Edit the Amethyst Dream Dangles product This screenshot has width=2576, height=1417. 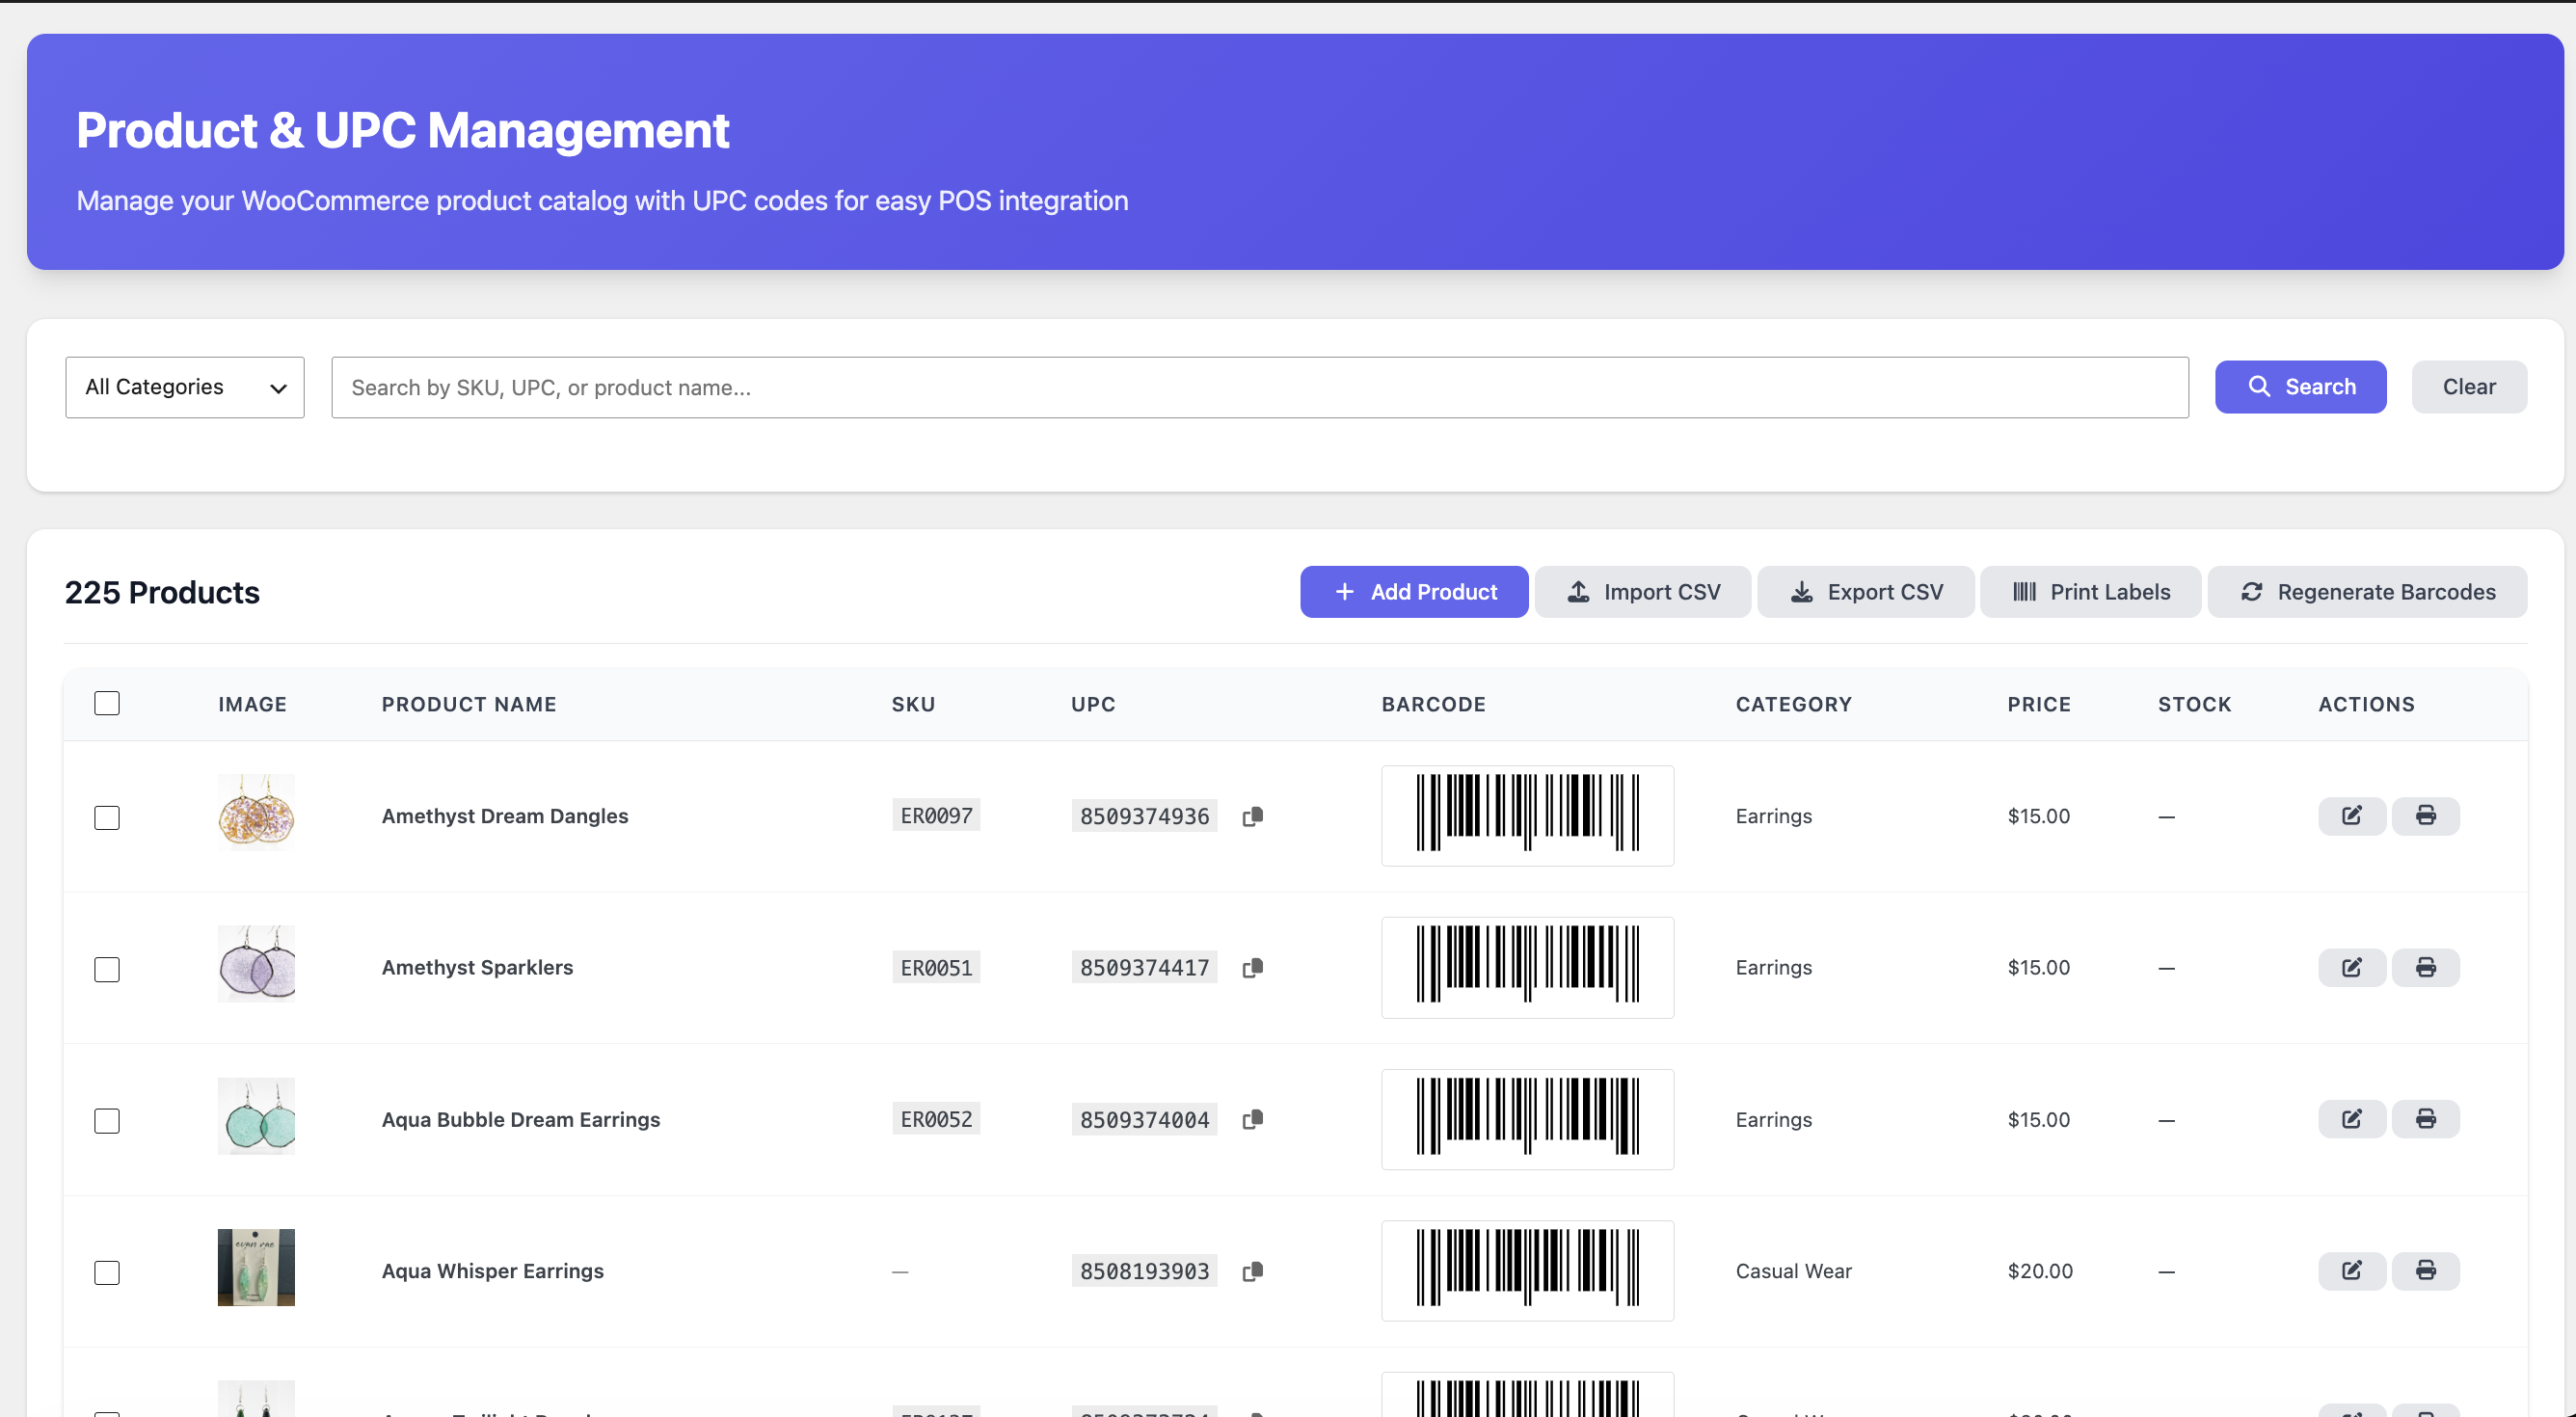tap(2352, 816)
